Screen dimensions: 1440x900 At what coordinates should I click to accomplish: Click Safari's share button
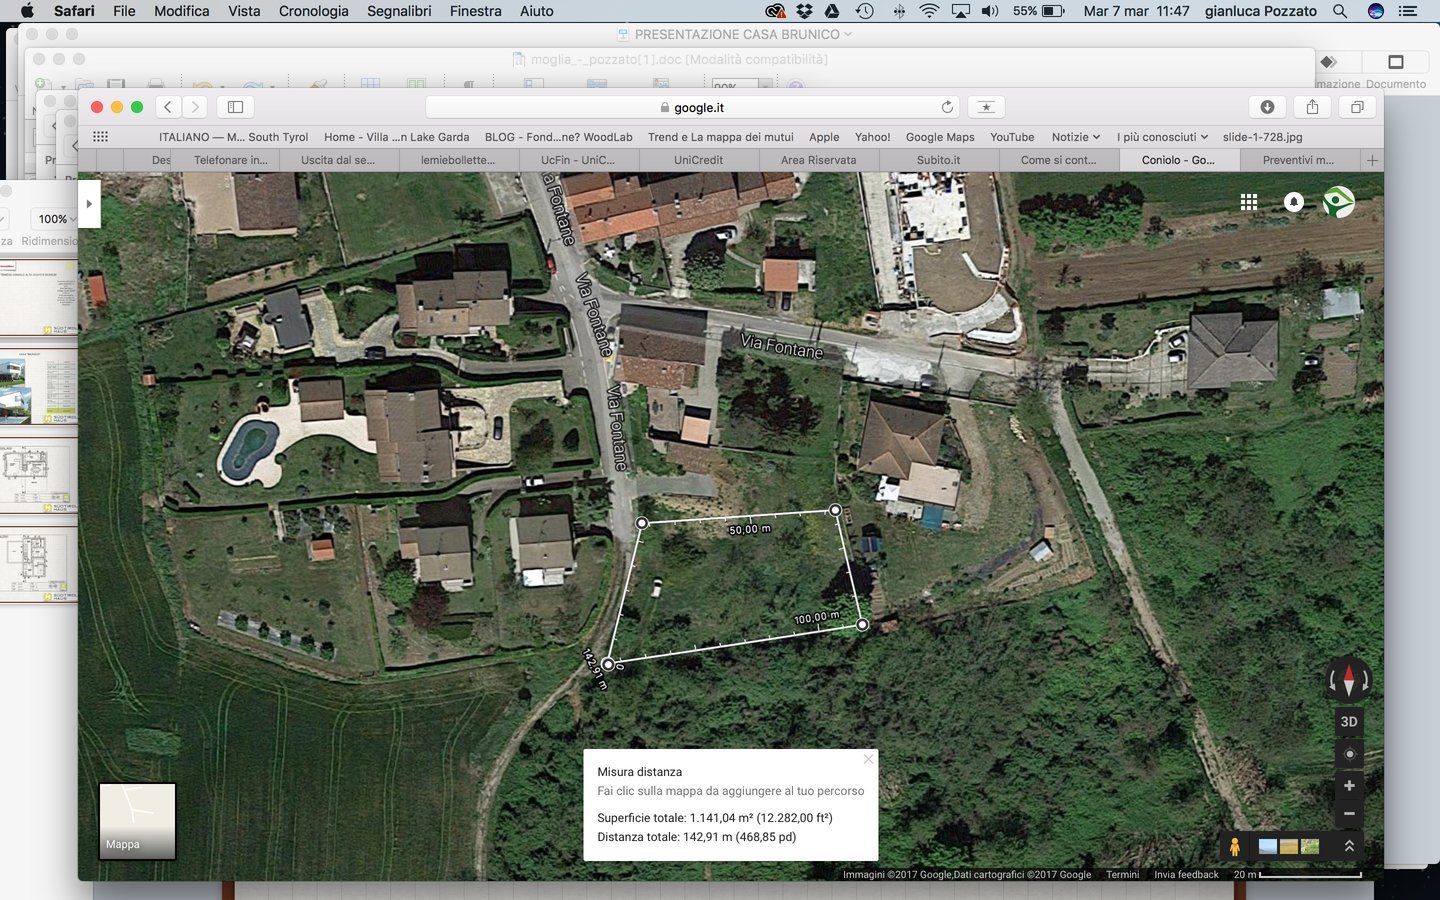pos(1312,107)
